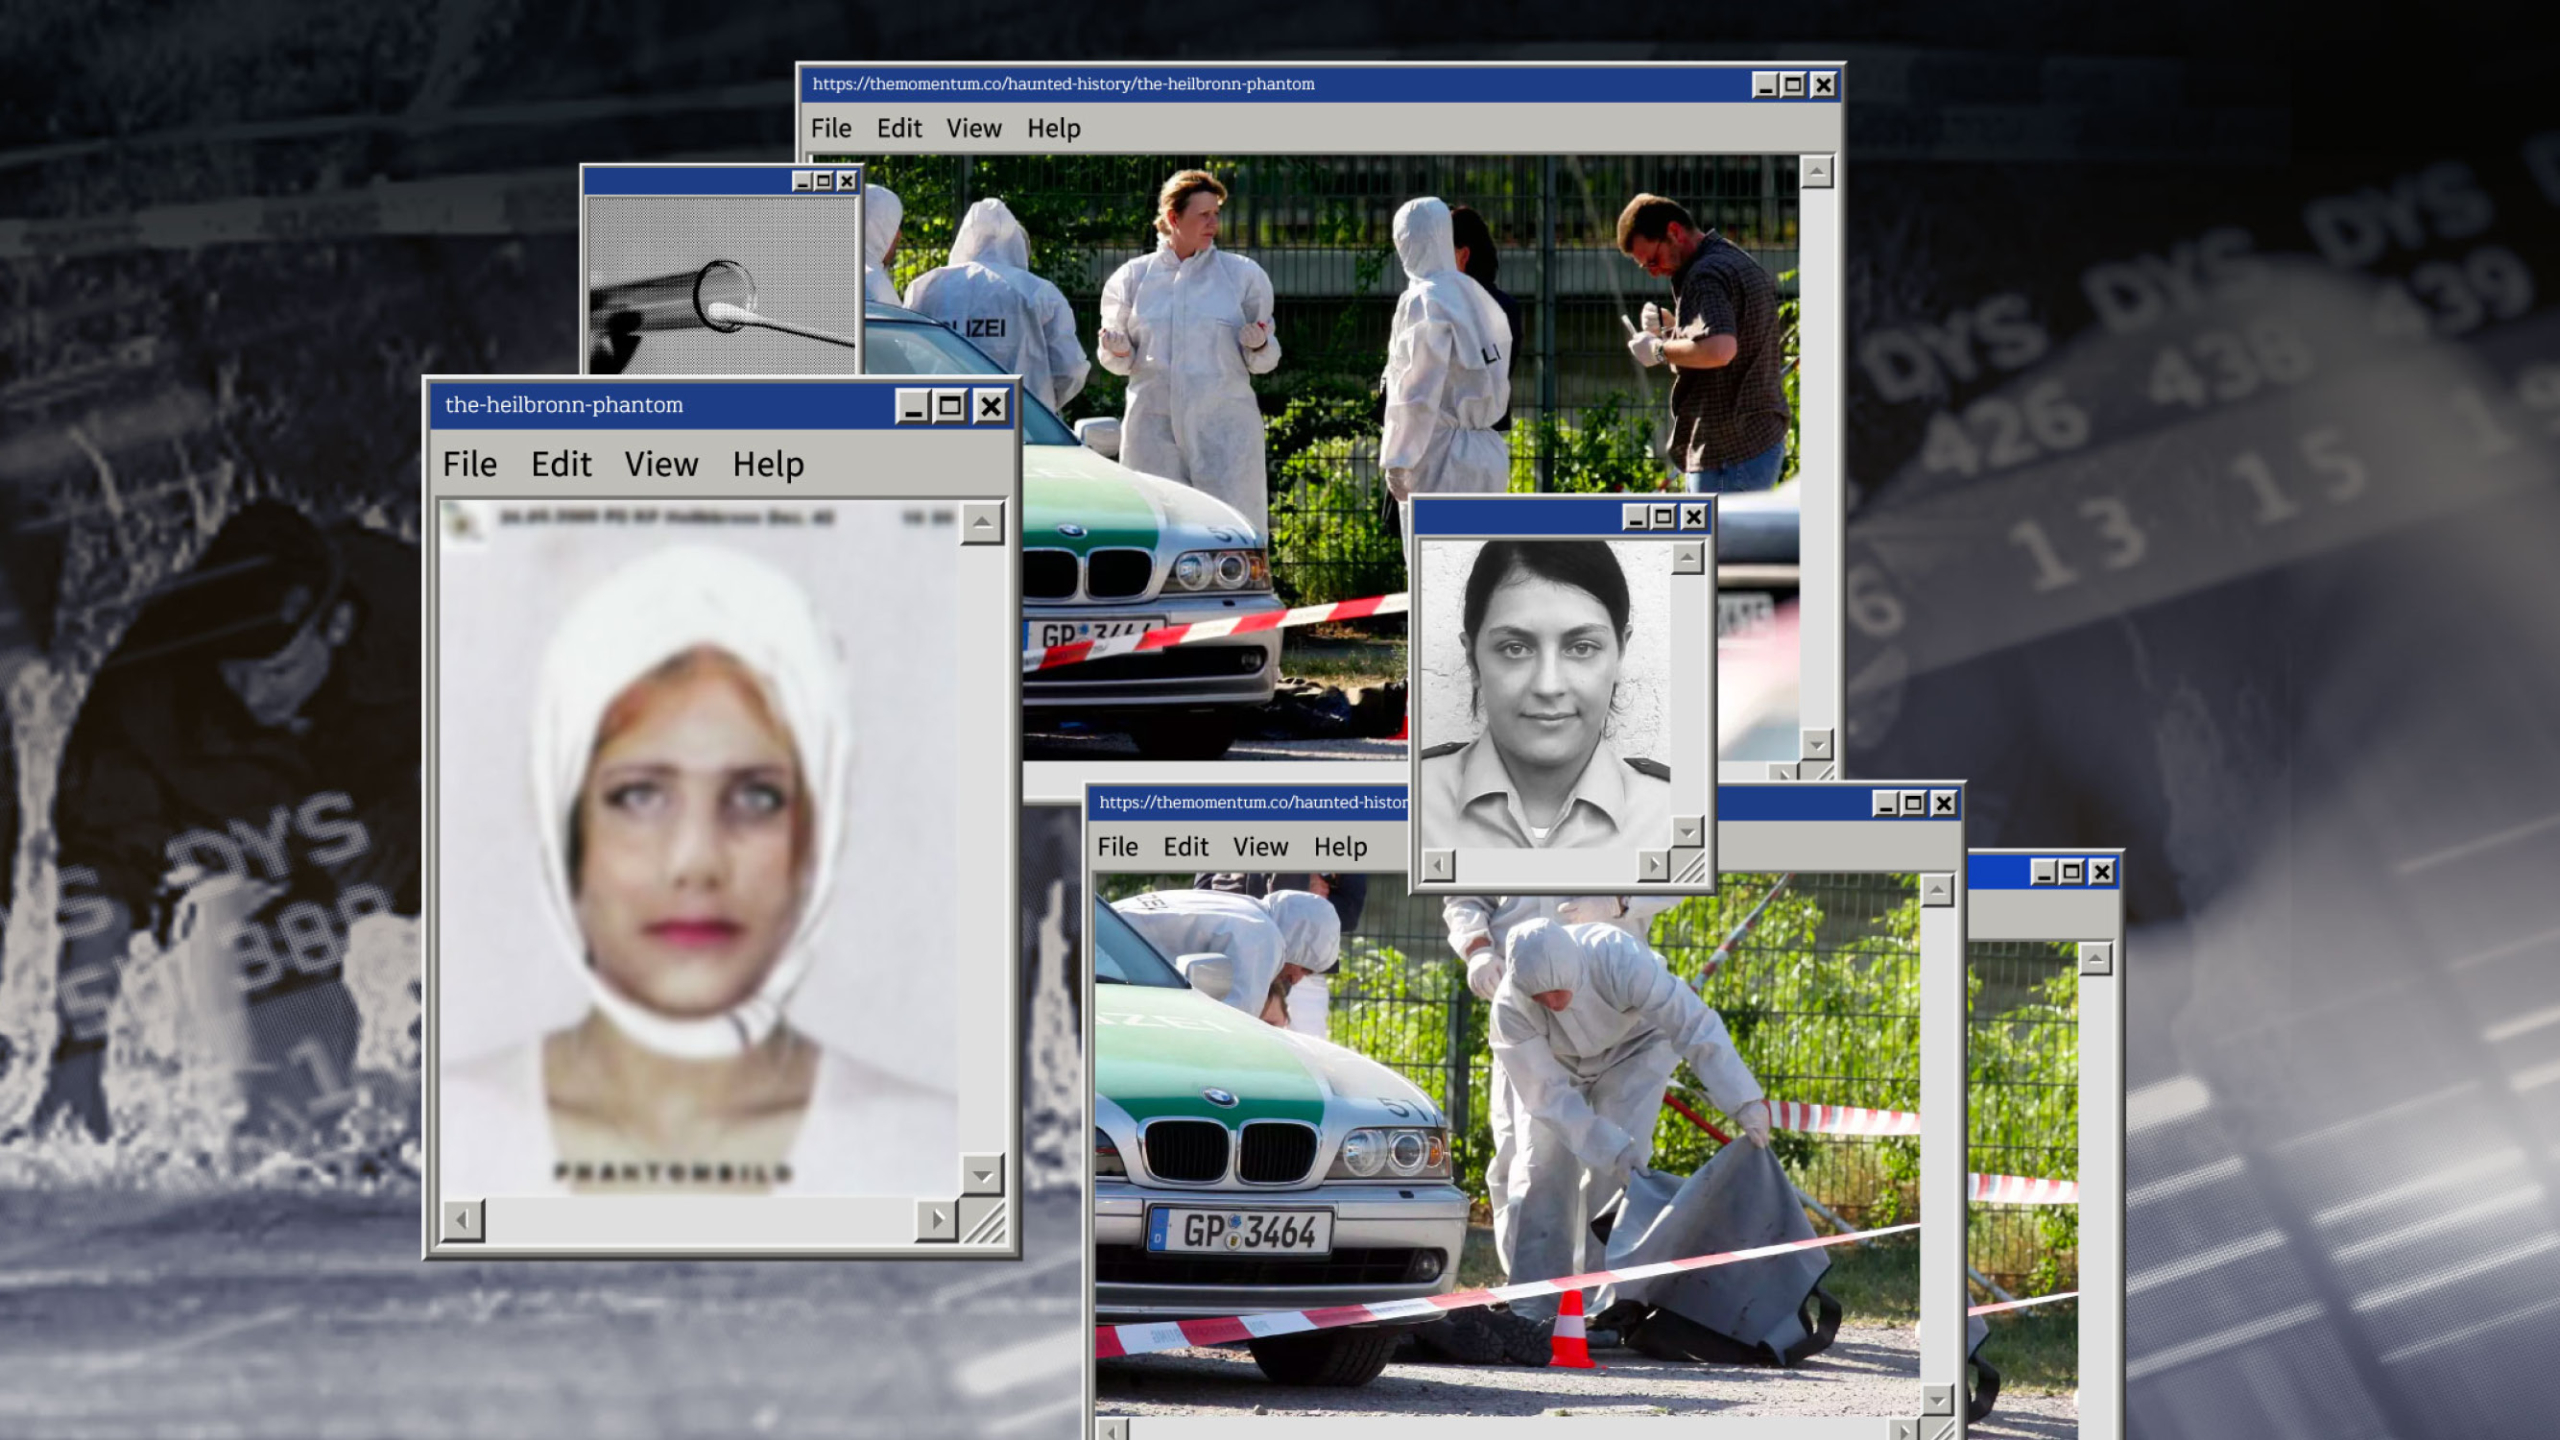2560x1440 pixels.
Task: Click the female officer portrait photo
Action: (1545, 692)
